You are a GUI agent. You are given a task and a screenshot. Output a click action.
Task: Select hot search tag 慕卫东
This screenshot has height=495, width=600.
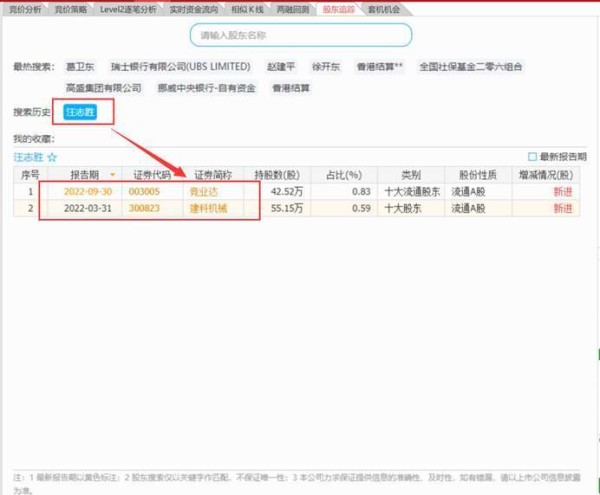coord(80,67)
